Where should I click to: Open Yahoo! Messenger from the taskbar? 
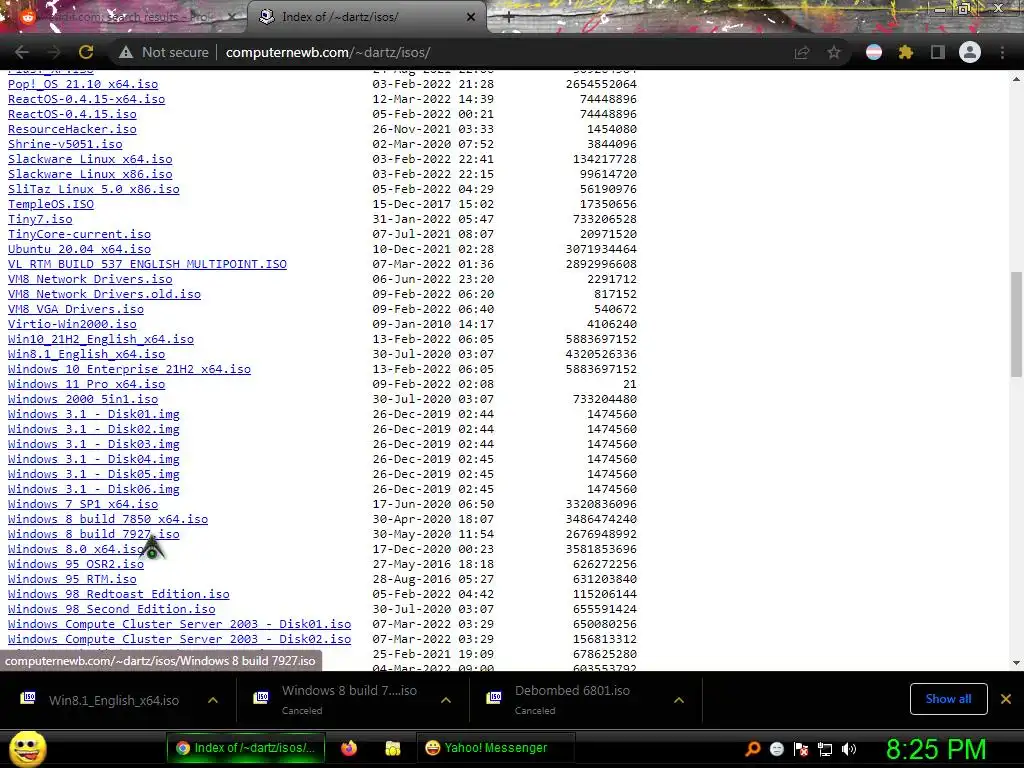coord(495,748)
